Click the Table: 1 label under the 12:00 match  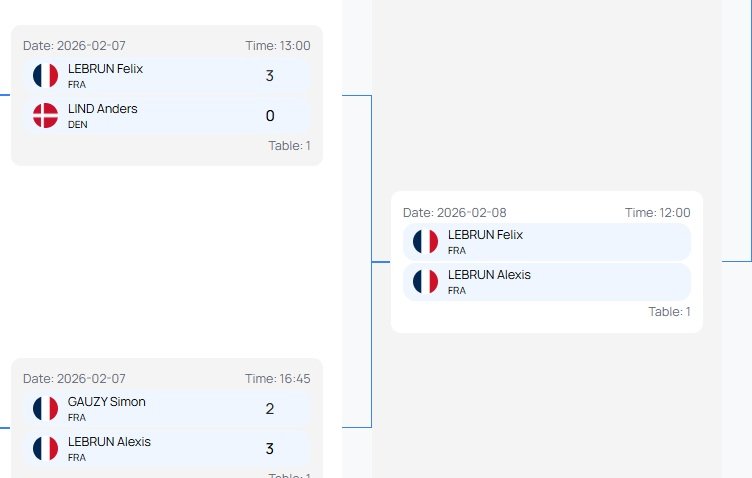click(669, 312)
